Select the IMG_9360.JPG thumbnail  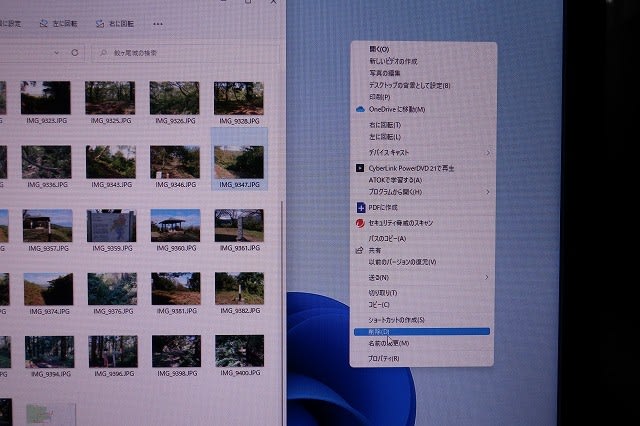[175, 224]
